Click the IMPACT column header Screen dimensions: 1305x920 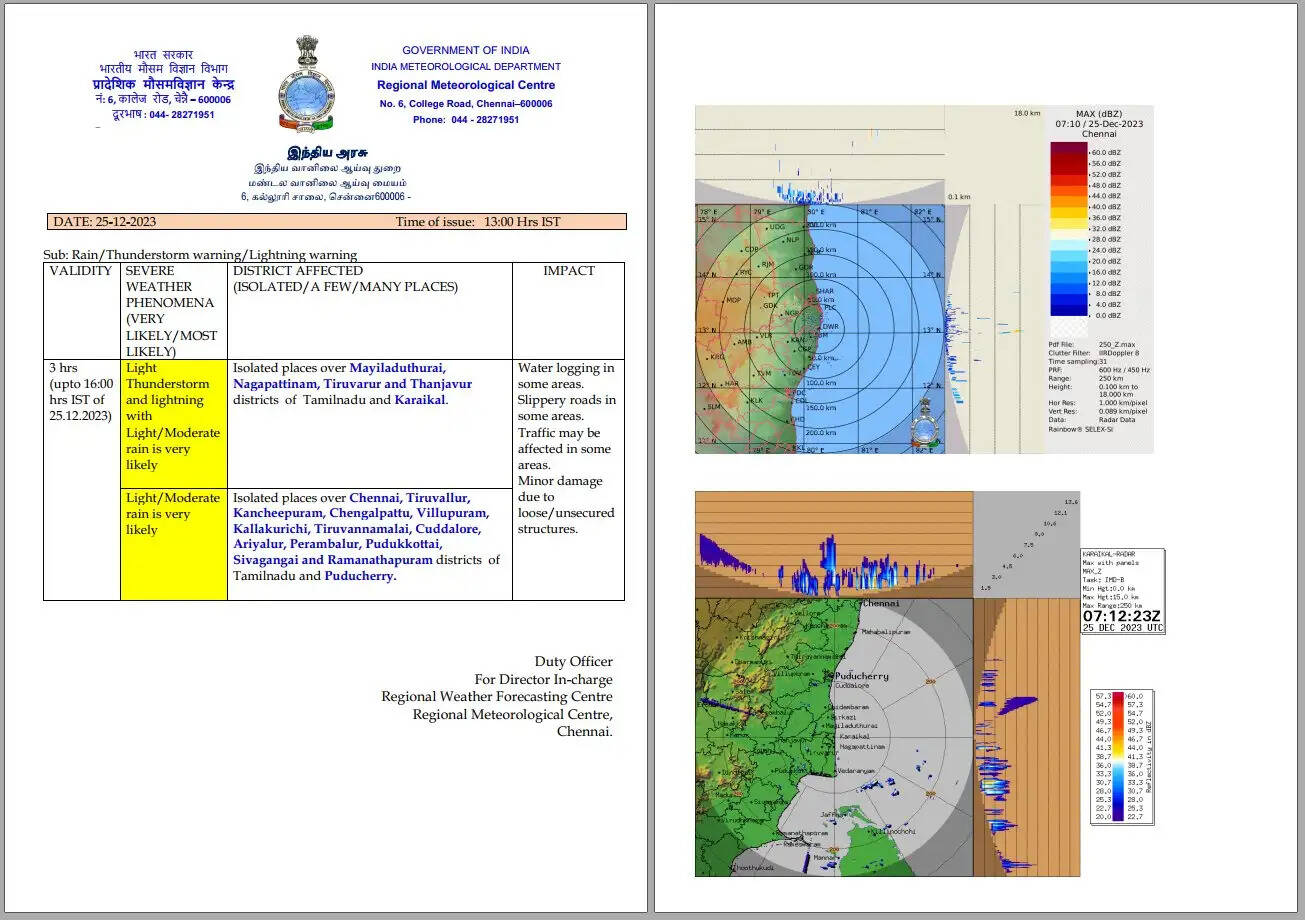click(568, 271)
